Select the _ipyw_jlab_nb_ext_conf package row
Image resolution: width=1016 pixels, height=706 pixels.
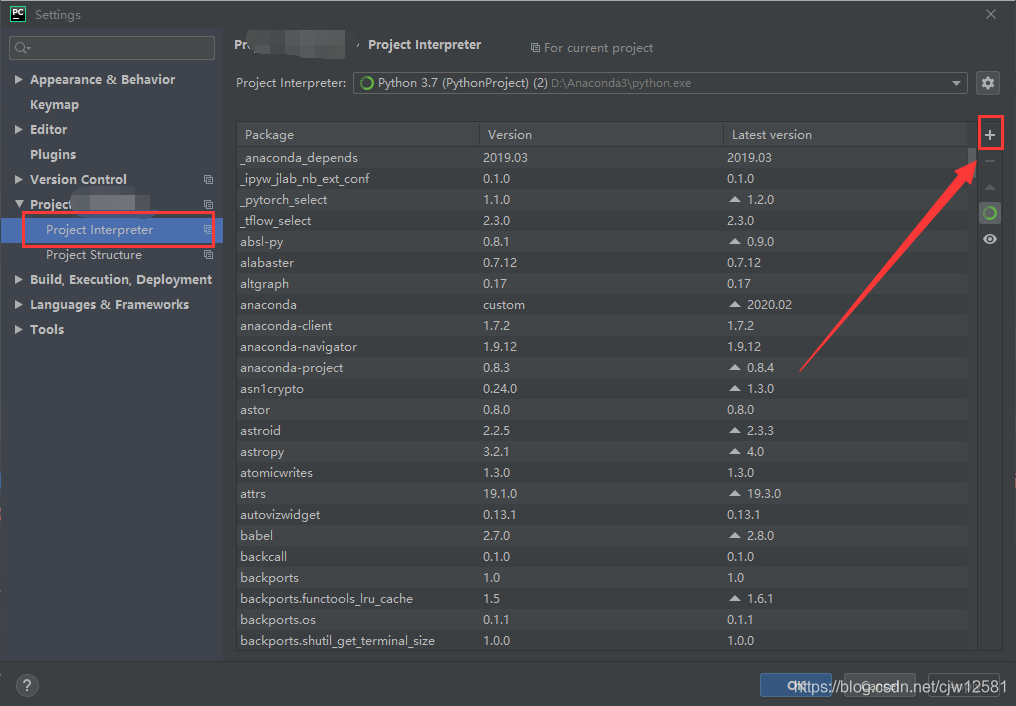(x=602, y=179)
